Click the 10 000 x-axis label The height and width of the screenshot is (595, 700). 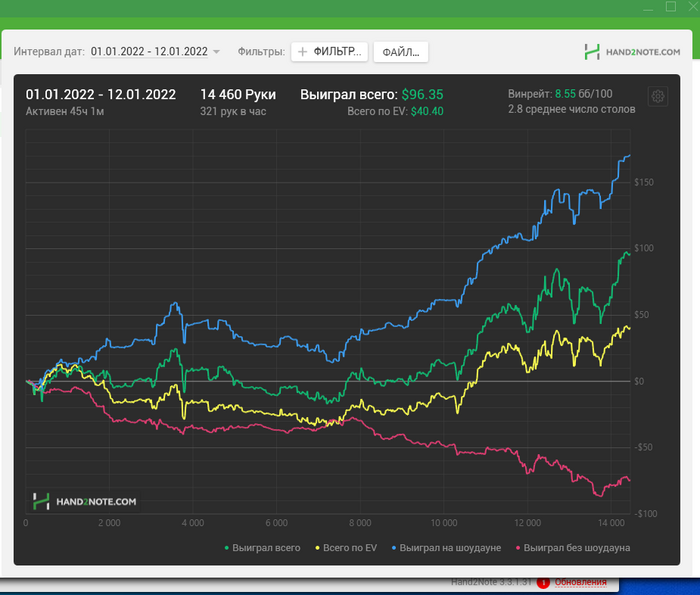click(444, 523)
